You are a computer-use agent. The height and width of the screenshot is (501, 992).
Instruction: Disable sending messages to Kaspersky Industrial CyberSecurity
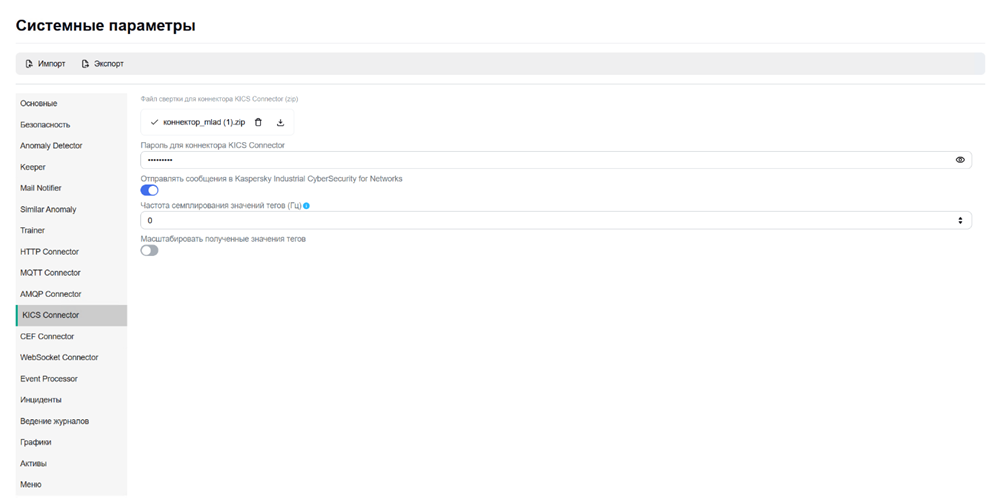149,190
